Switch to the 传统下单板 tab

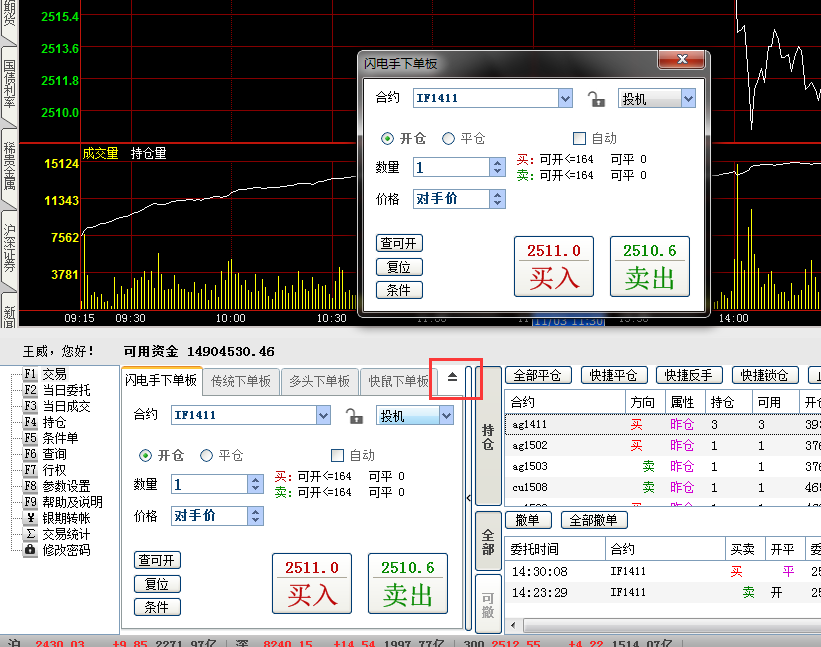tap(241, 381)
